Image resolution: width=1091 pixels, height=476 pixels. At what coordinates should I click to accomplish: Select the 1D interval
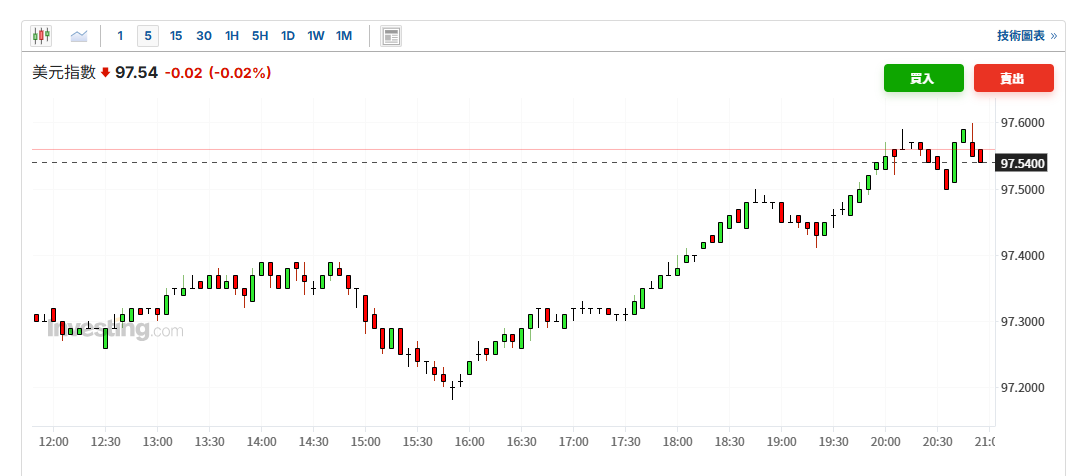pos(287,35)
